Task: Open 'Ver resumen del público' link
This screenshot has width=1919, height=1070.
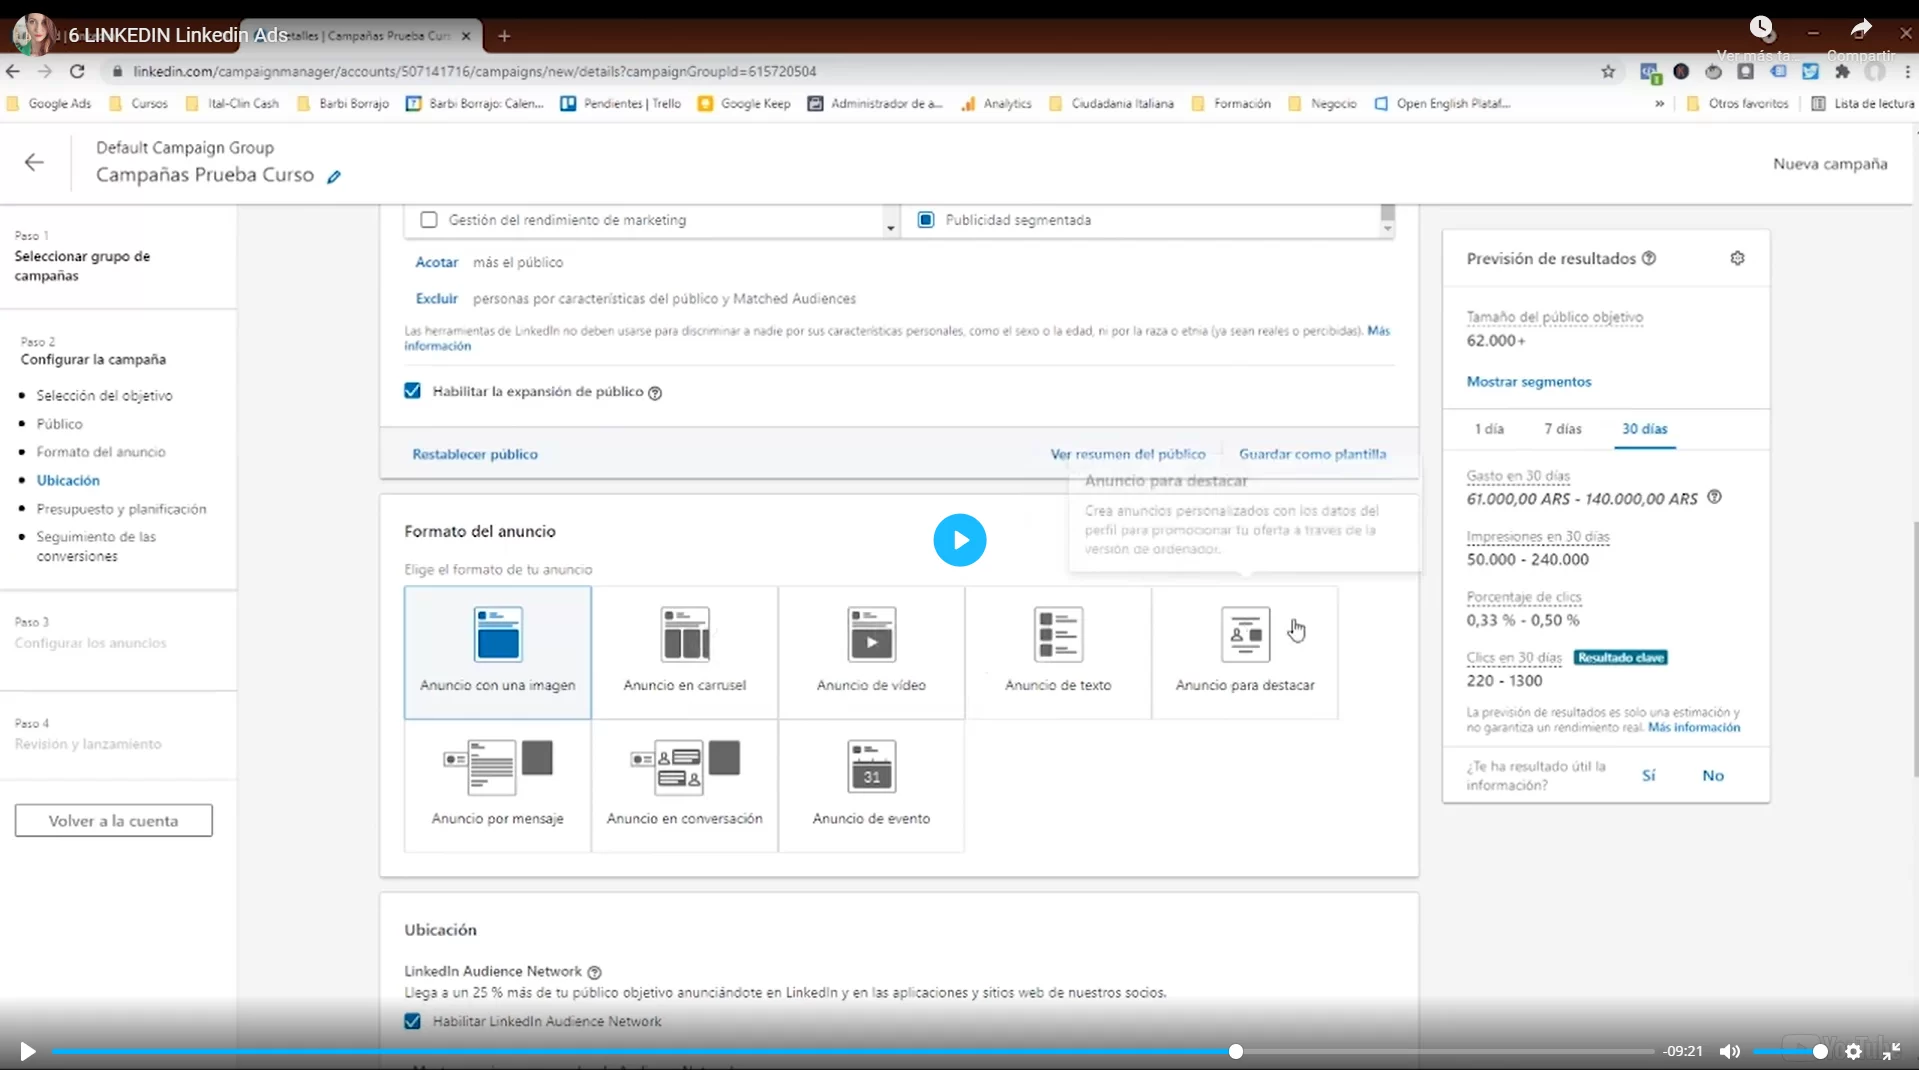Action: click(1128, 454)
